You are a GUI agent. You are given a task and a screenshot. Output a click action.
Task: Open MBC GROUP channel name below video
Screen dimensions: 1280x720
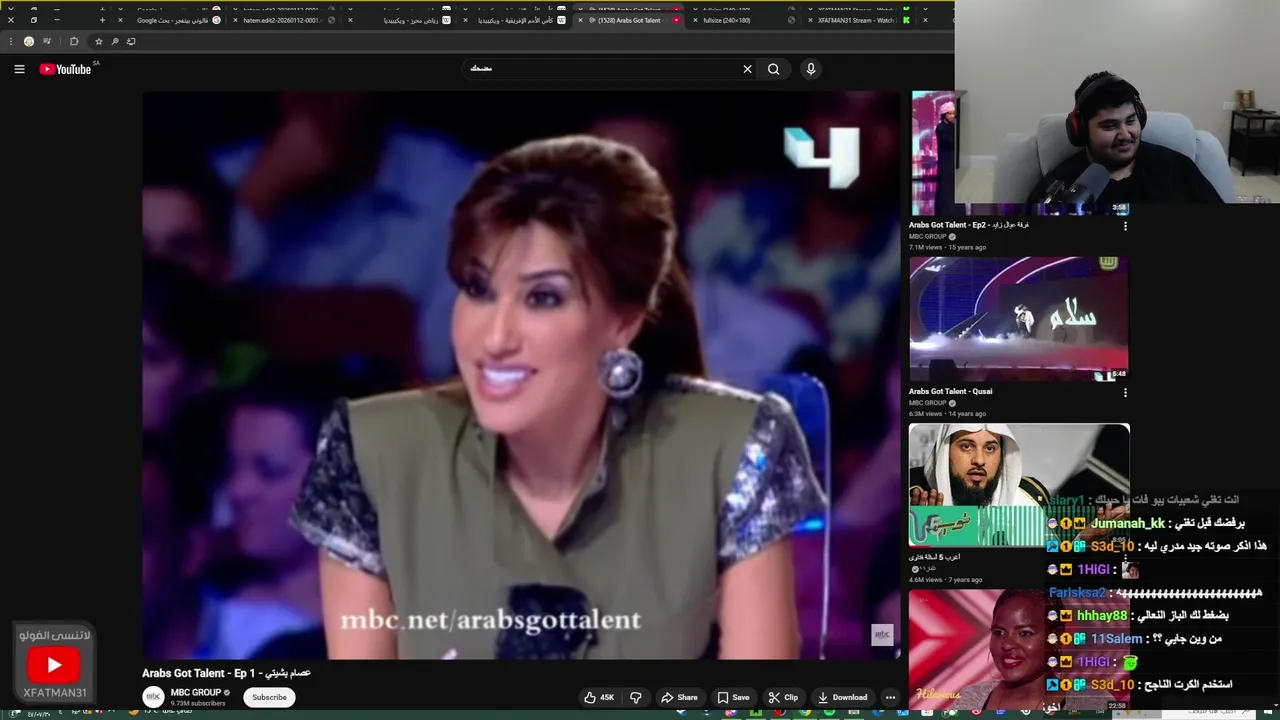click(x=195, y=692)
